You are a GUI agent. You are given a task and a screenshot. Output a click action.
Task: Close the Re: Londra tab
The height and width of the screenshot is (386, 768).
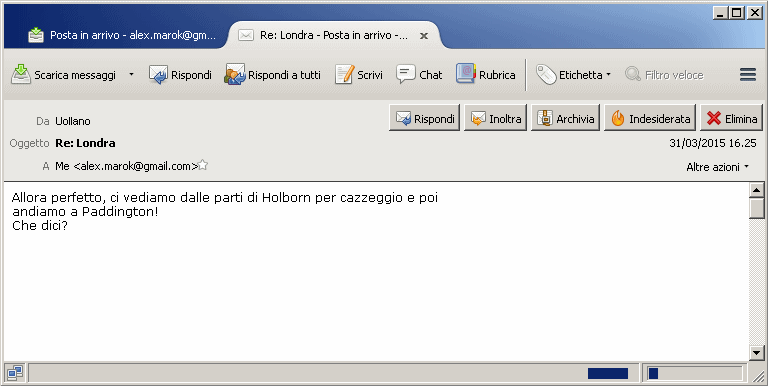click(424, 36)
